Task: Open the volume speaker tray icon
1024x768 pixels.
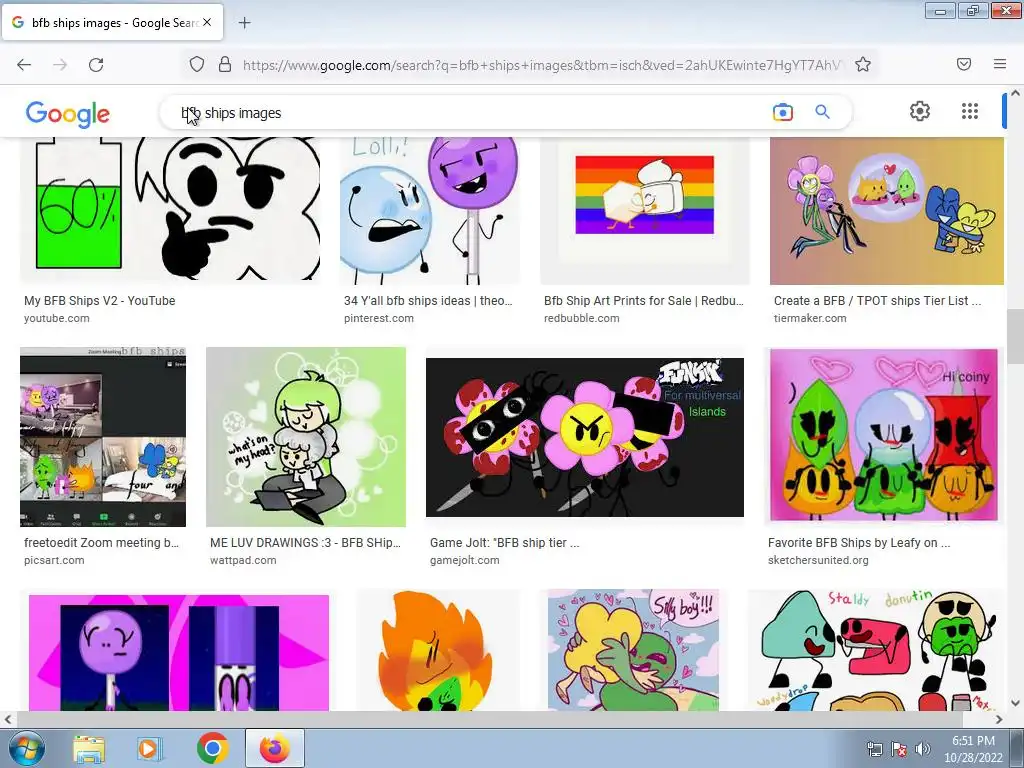Action: (x=922, y=749)
